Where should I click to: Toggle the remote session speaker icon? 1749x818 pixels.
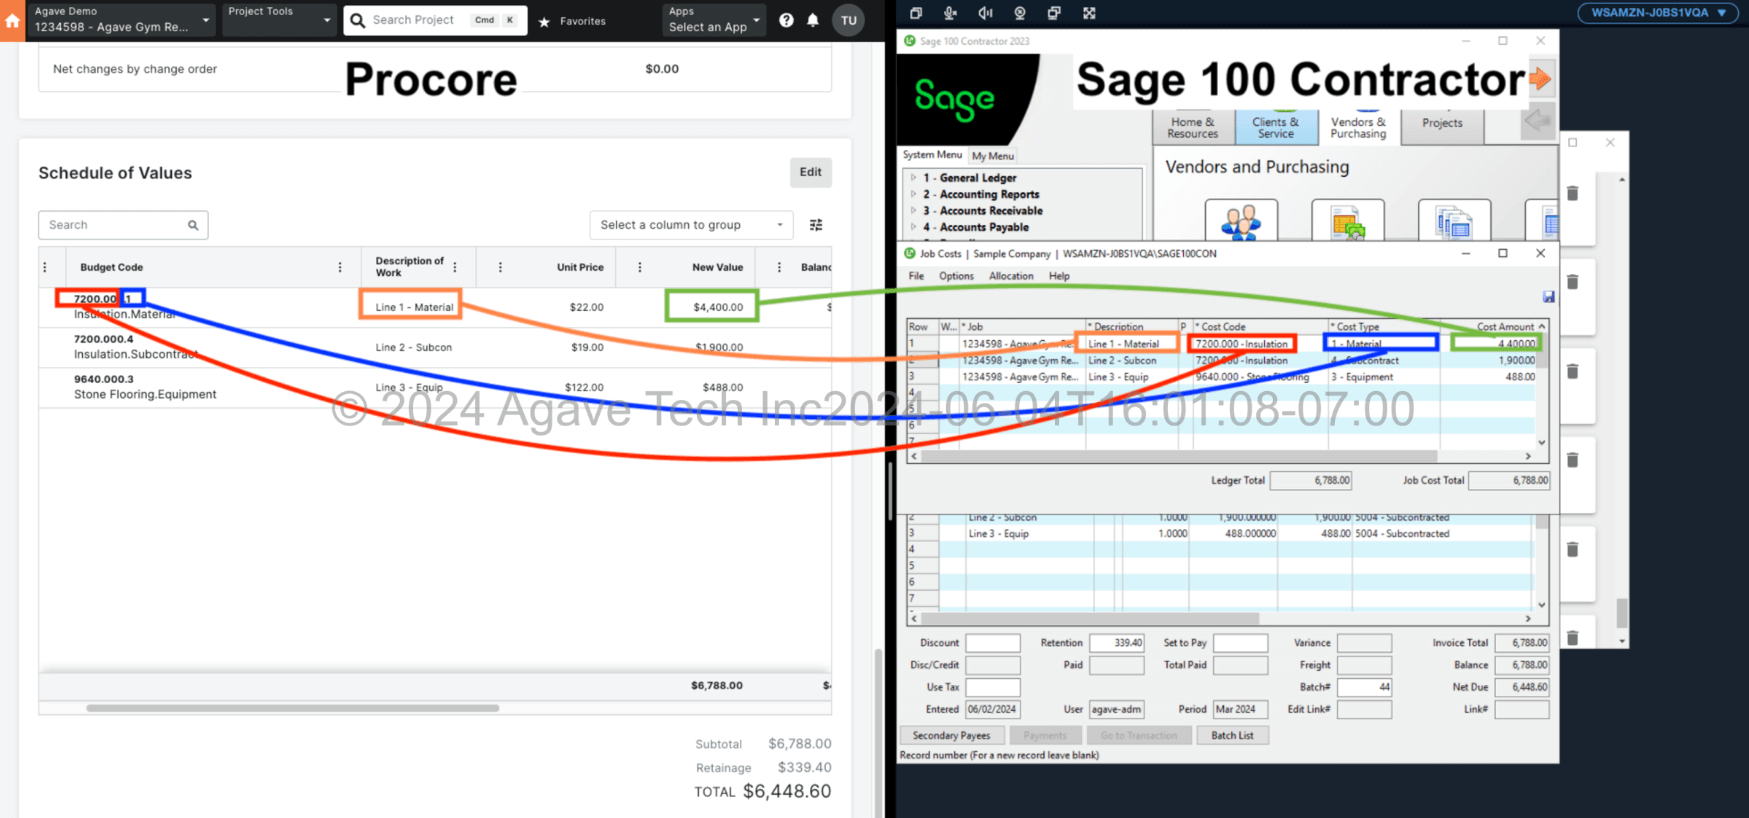coord(985,13)
